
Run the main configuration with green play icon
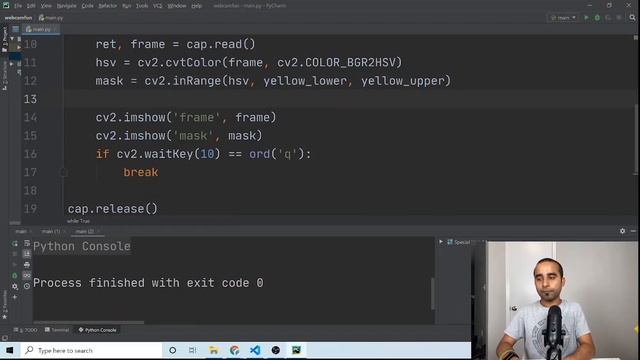tap(587, 18)
